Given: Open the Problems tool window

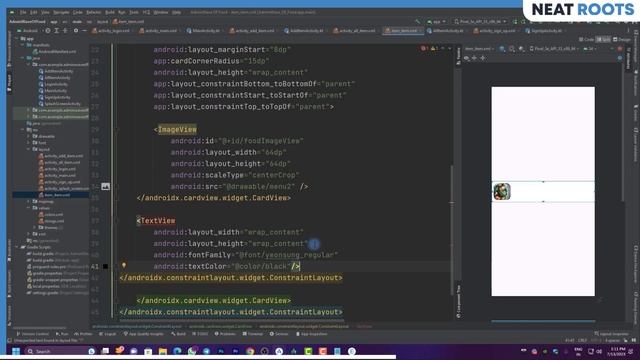Looking at the screenshot, I should click(x=225, y=334).
